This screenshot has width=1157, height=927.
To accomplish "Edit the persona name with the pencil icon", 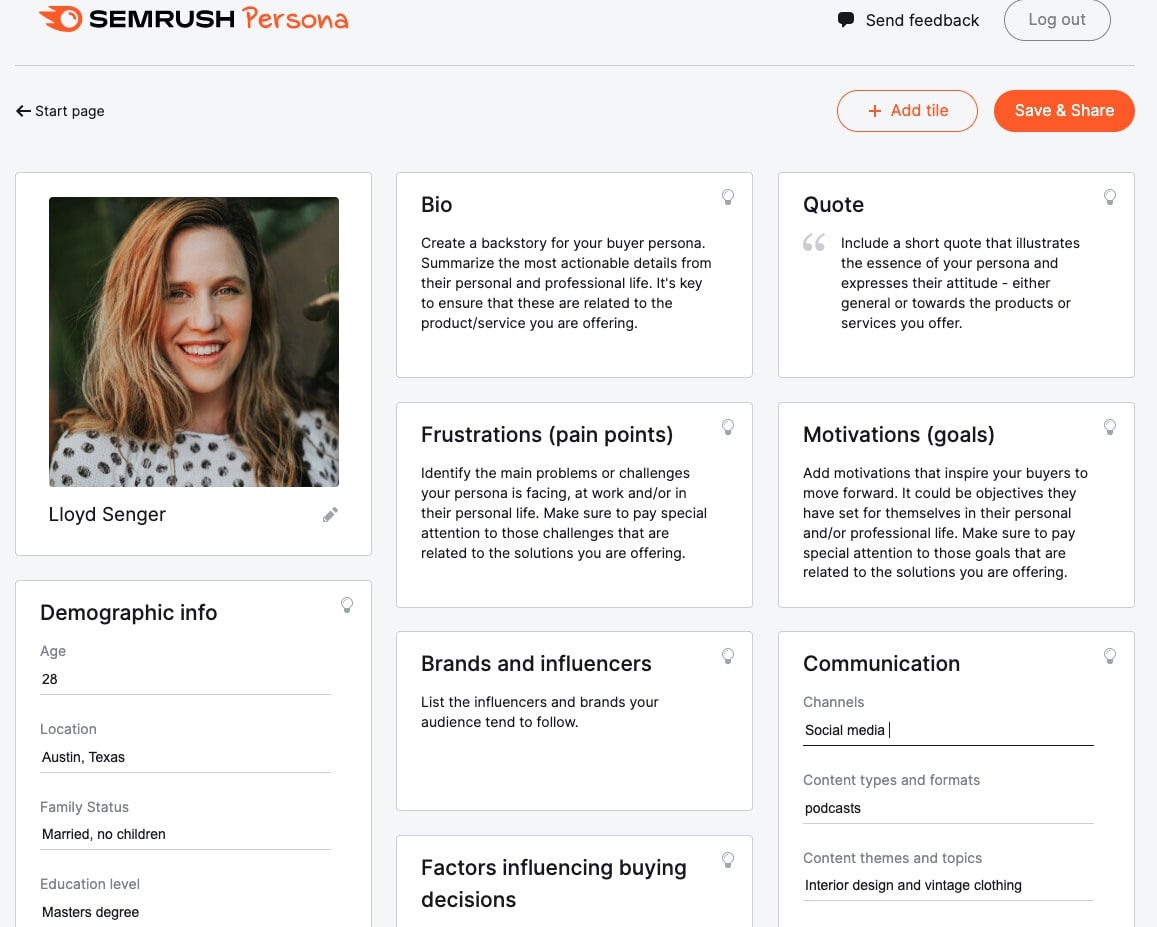I will click(330, 514).
